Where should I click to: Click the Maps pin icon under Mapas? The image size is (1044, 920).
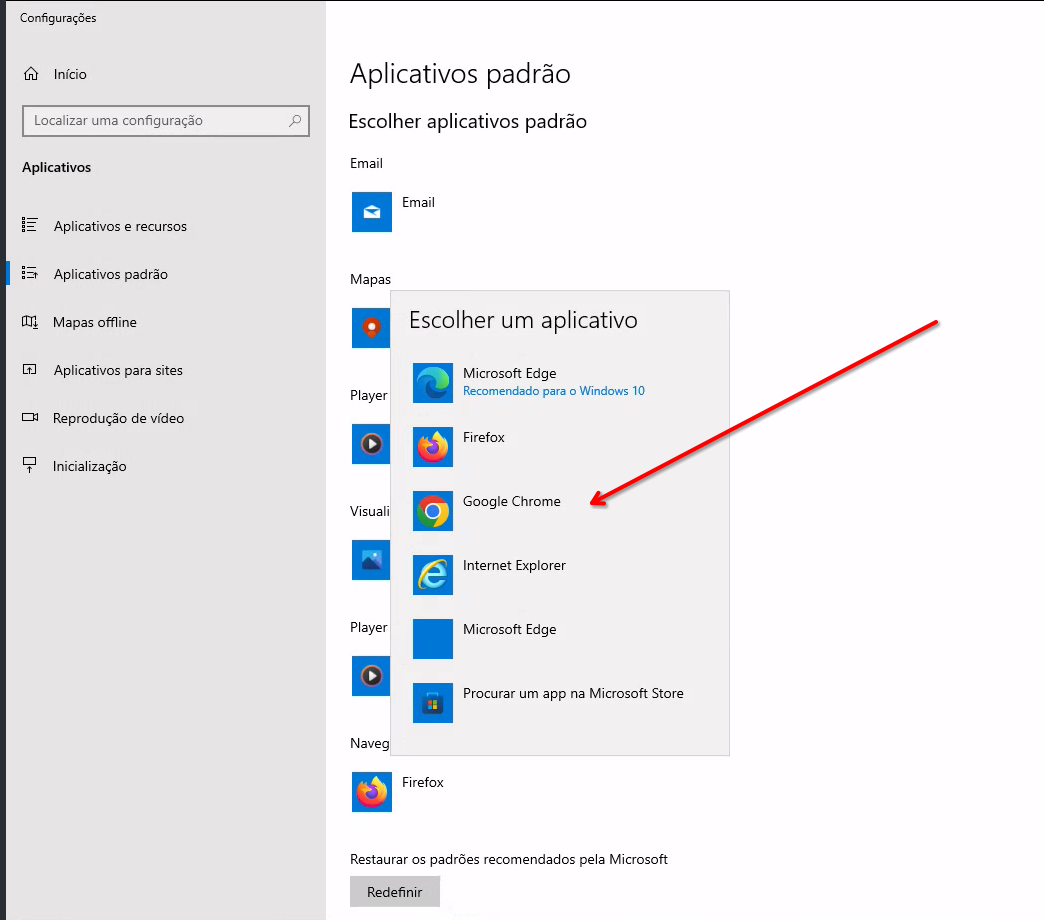coord(371,328)
